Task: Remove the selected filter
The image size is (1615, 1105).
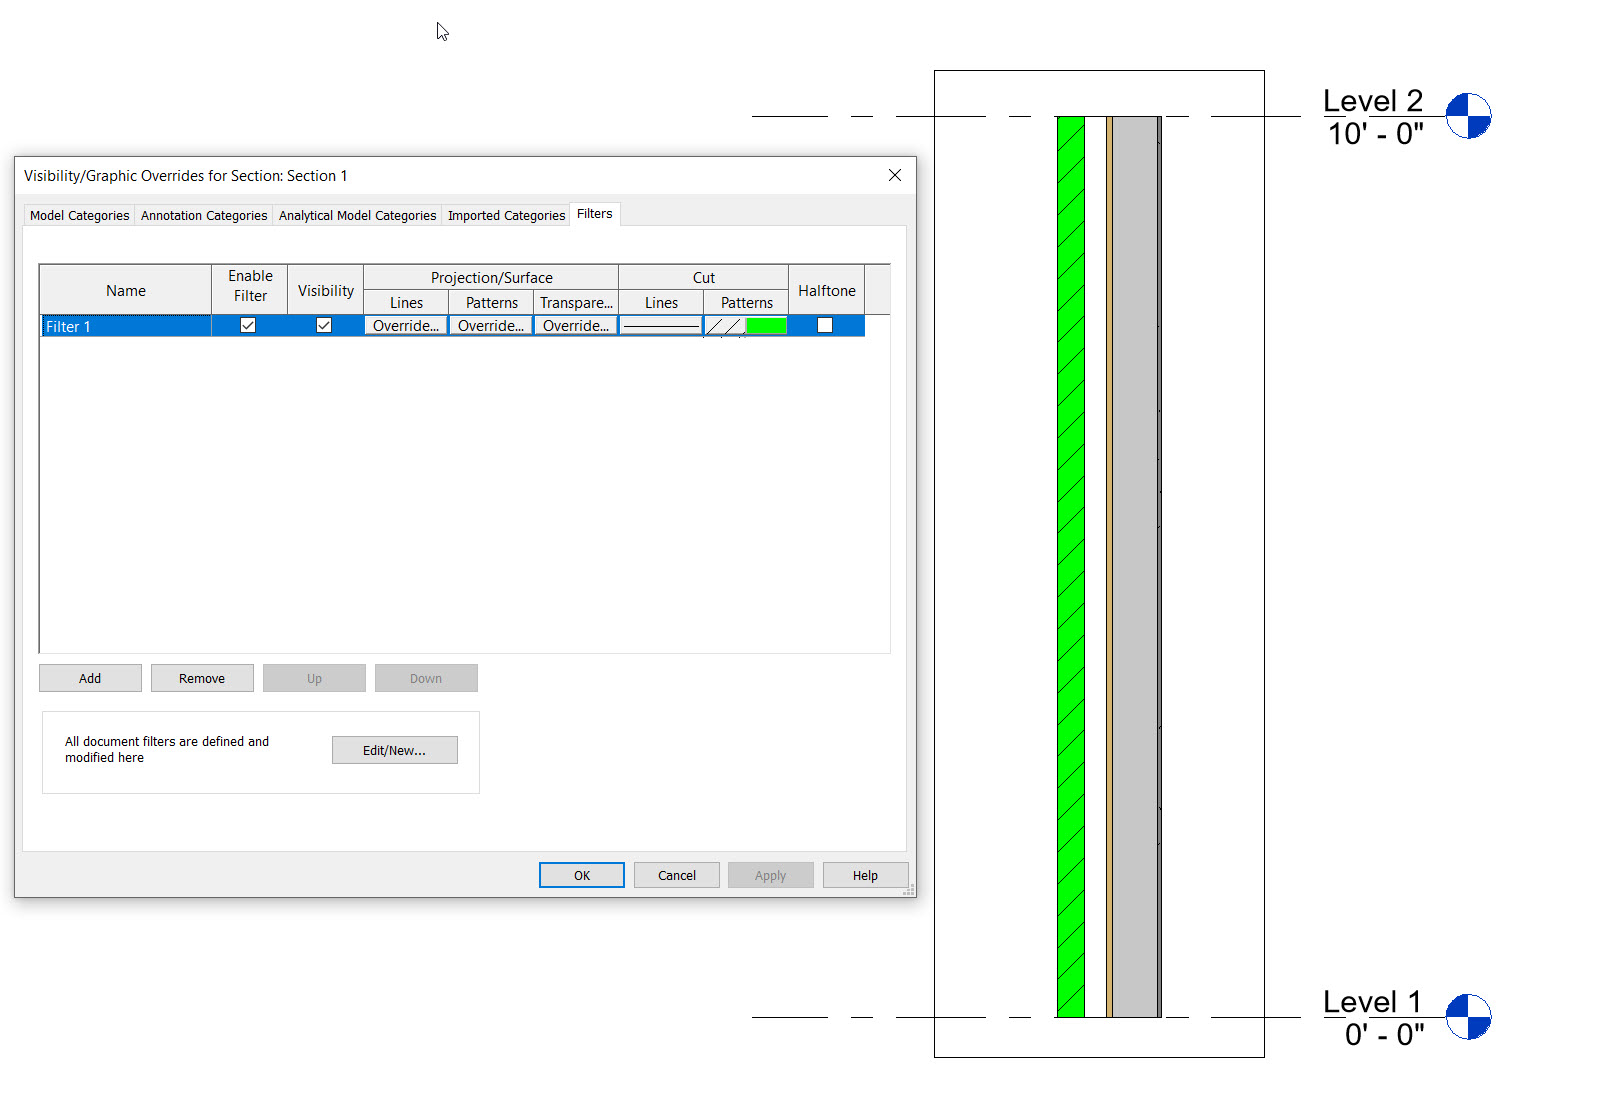Action: pyautogui.click(x=202, y=678)
